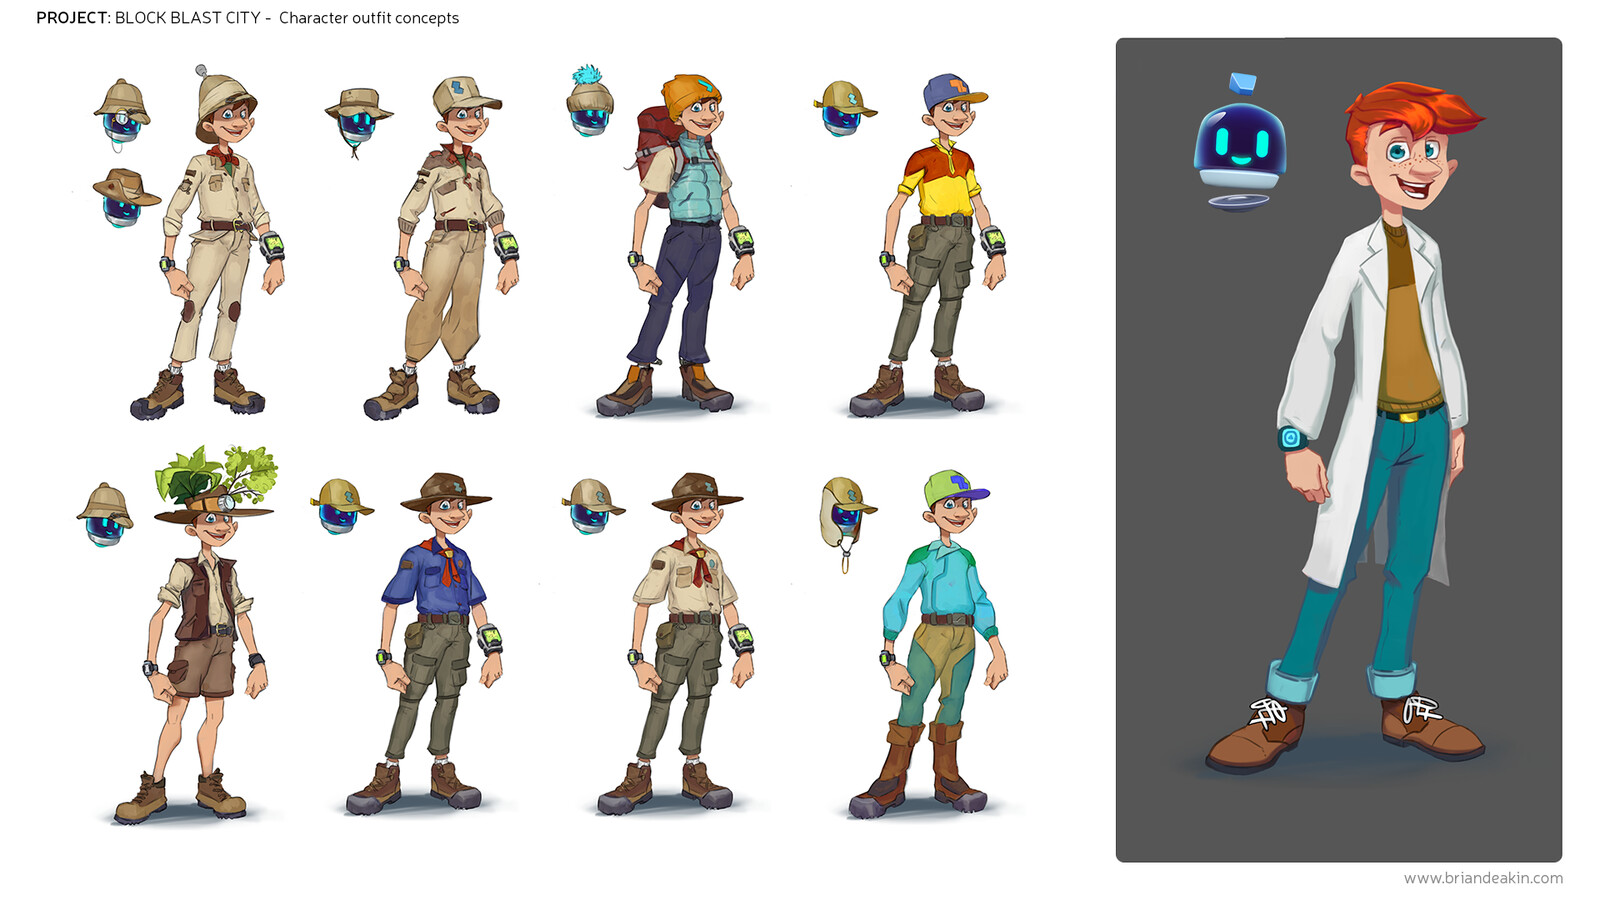This screenshot has height=900, width=1600.
Task: Click the robot head with the brown cowboy hat
Action: [x=125, y=198]
